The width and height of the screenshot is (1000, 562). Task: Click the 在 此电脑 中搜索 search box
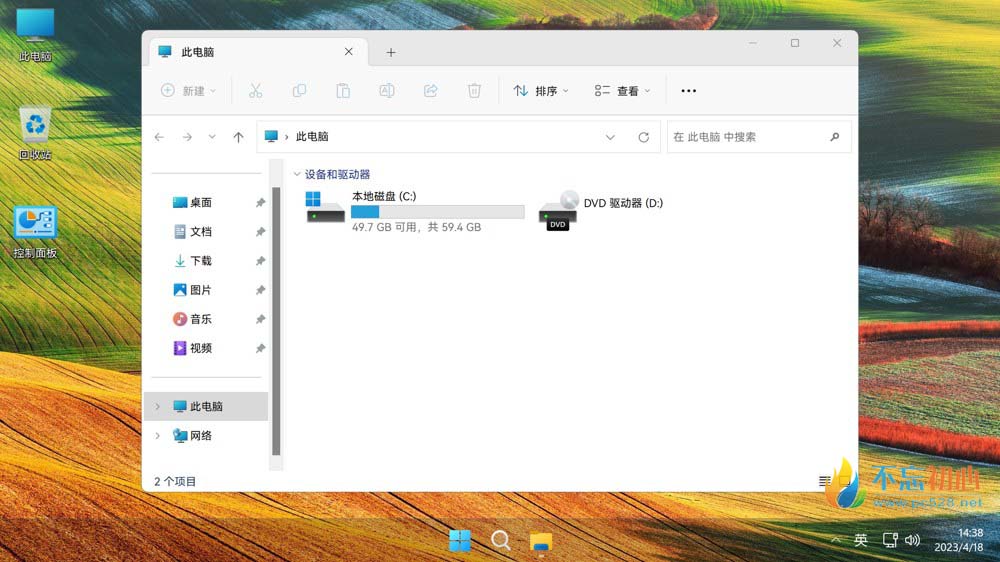[x=748, y=137]
